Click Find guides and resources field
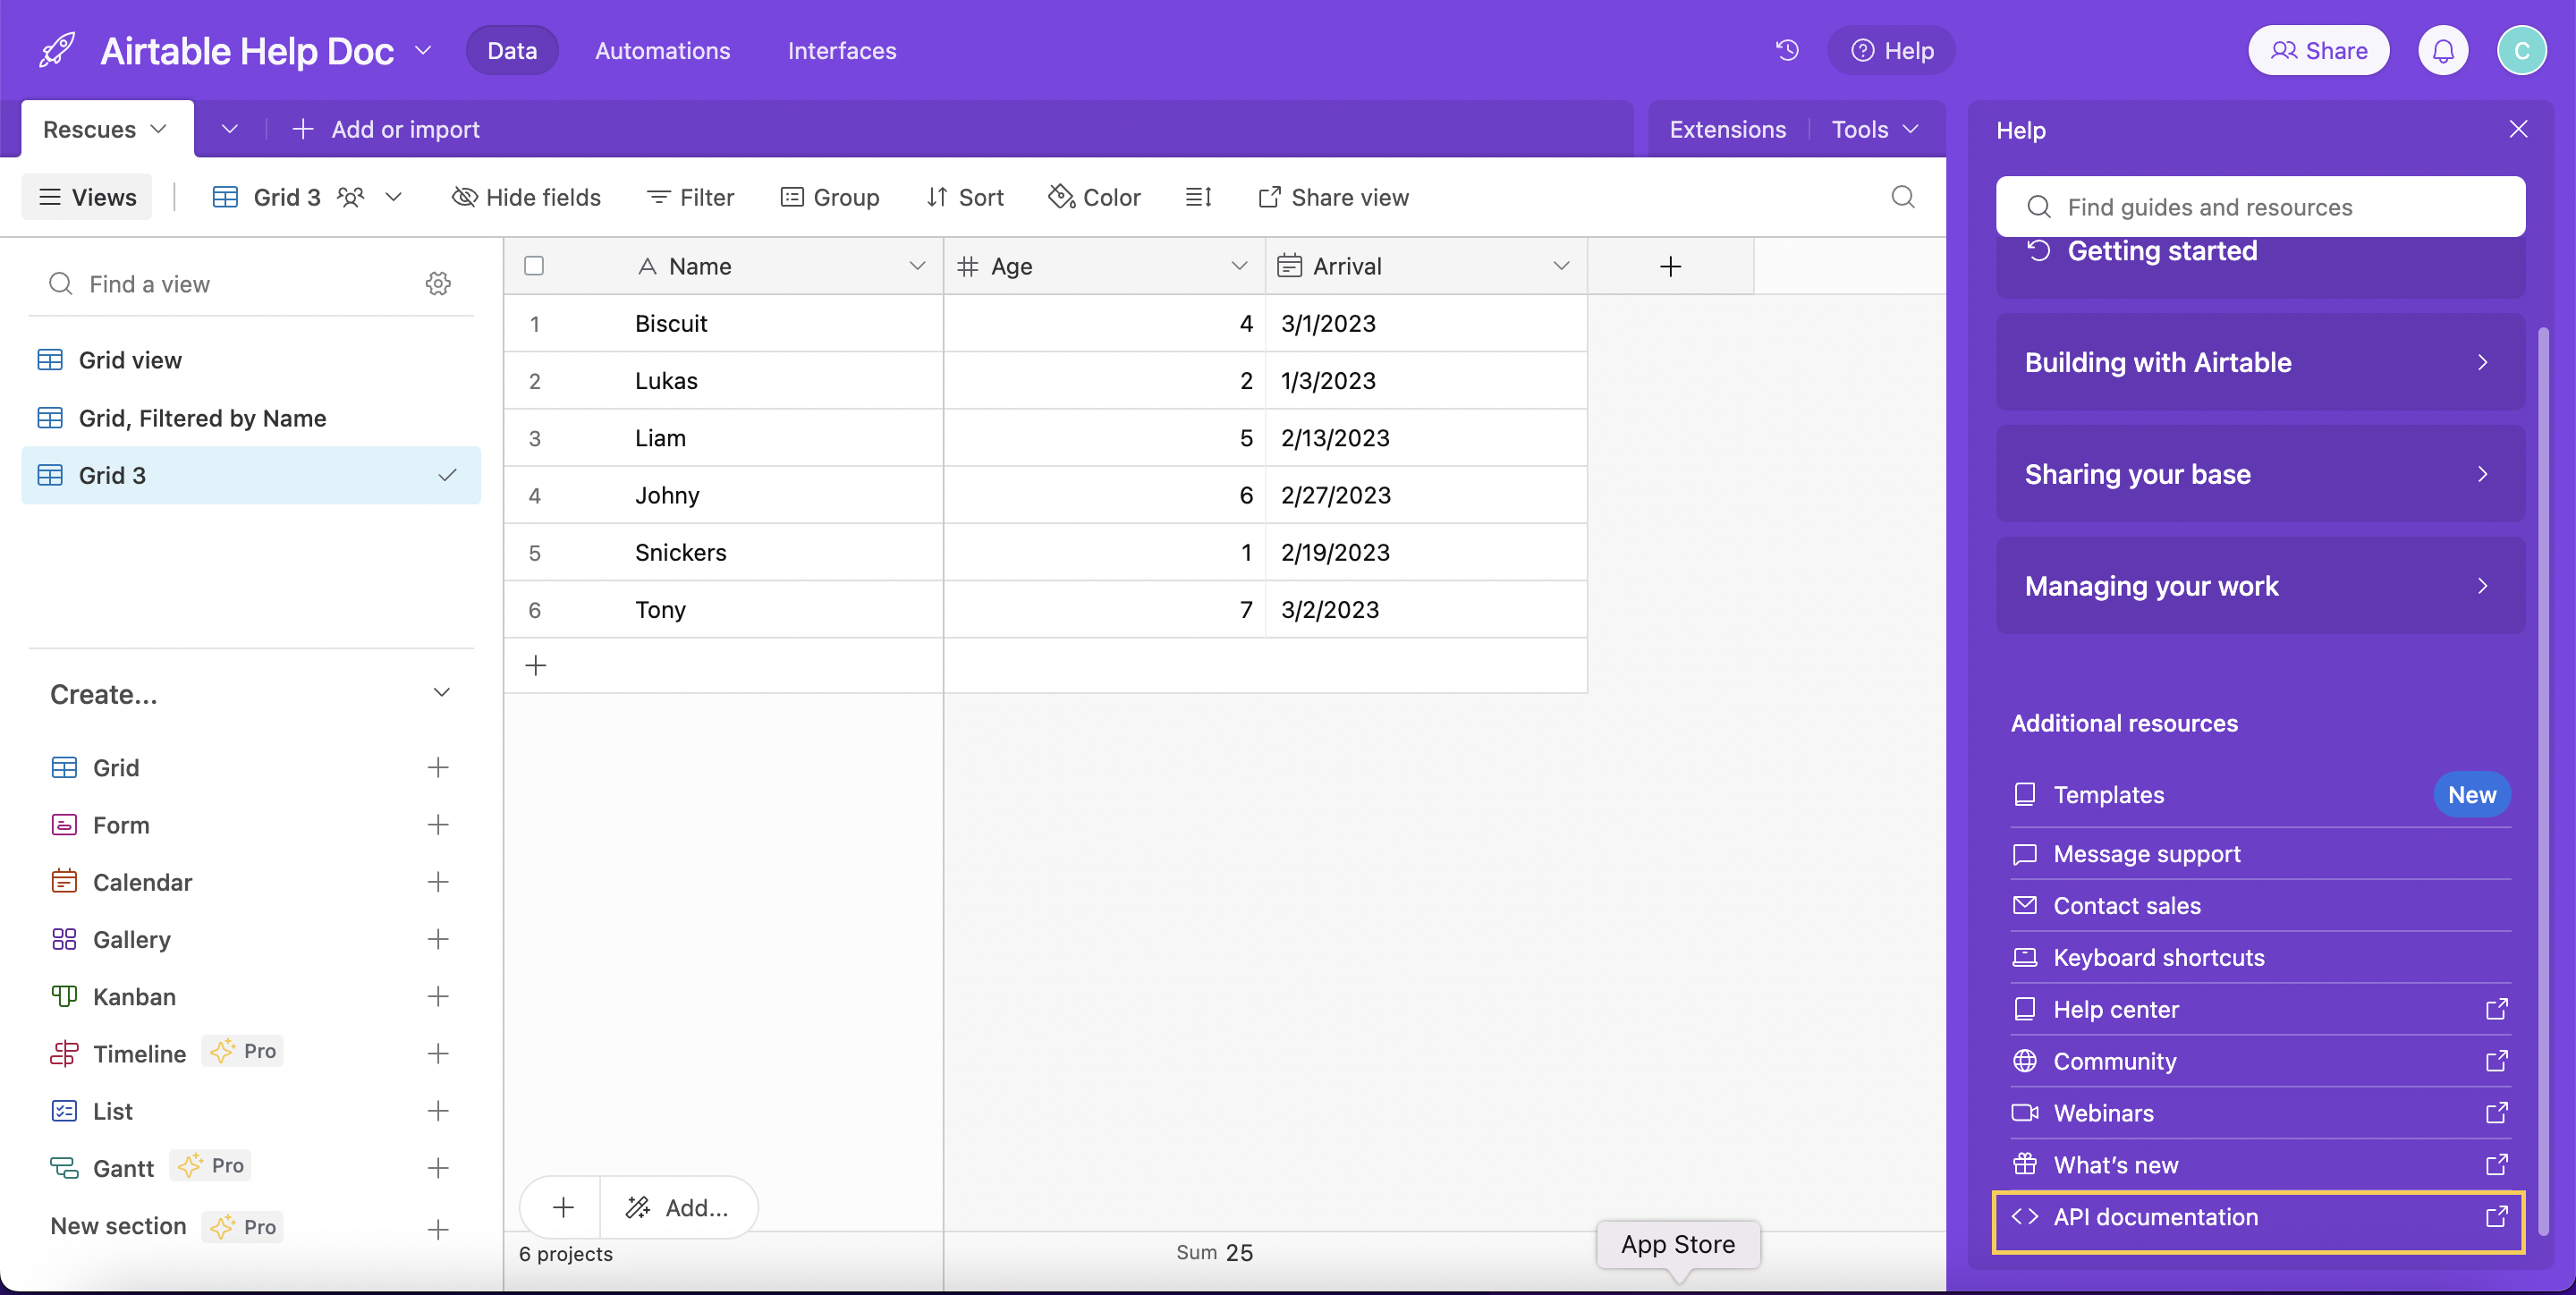Viewport: 2576px width, 1295px height. (x=2260, y=207)
